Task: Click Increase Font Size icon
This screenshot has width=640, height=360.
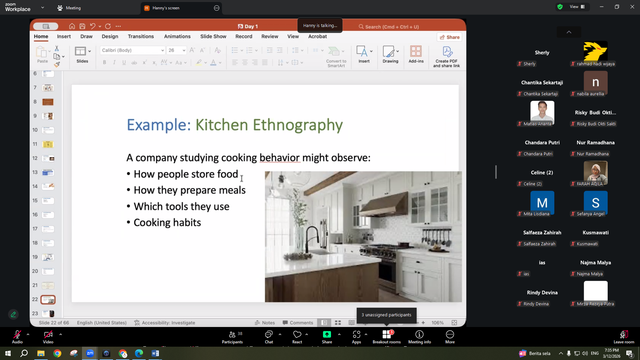Action: [192, 50]
